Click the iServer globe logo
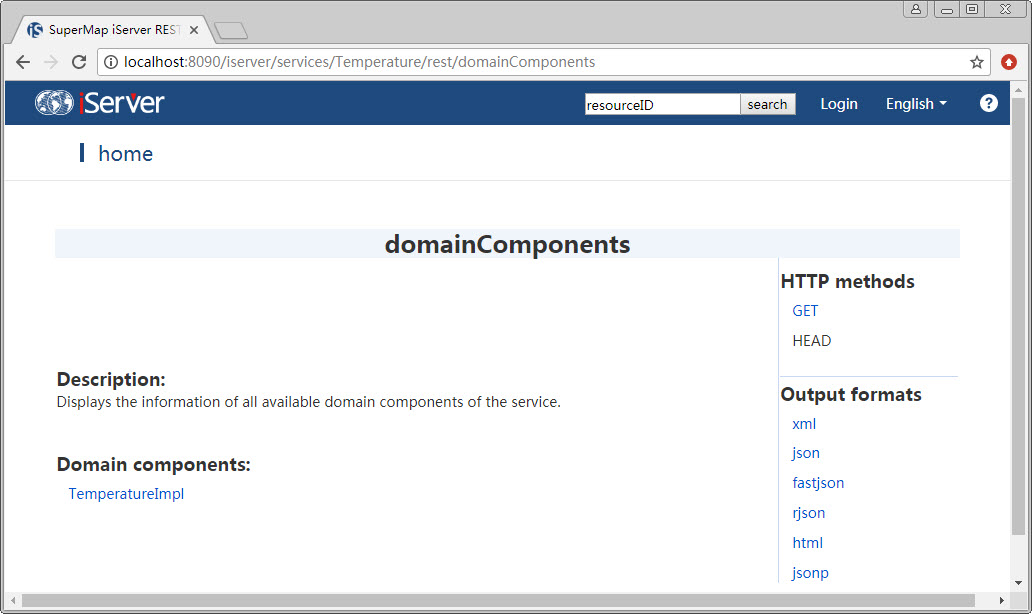The height and width of the screenshot is (614, 1032). point(54,103)
